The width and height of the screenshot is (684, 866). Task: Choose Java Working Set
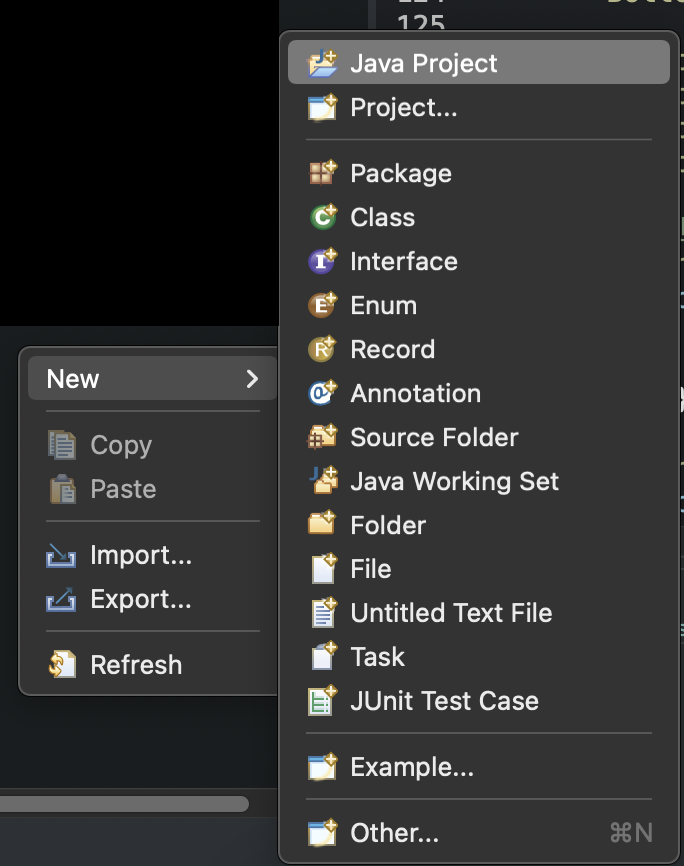click(x=479, y=480)
